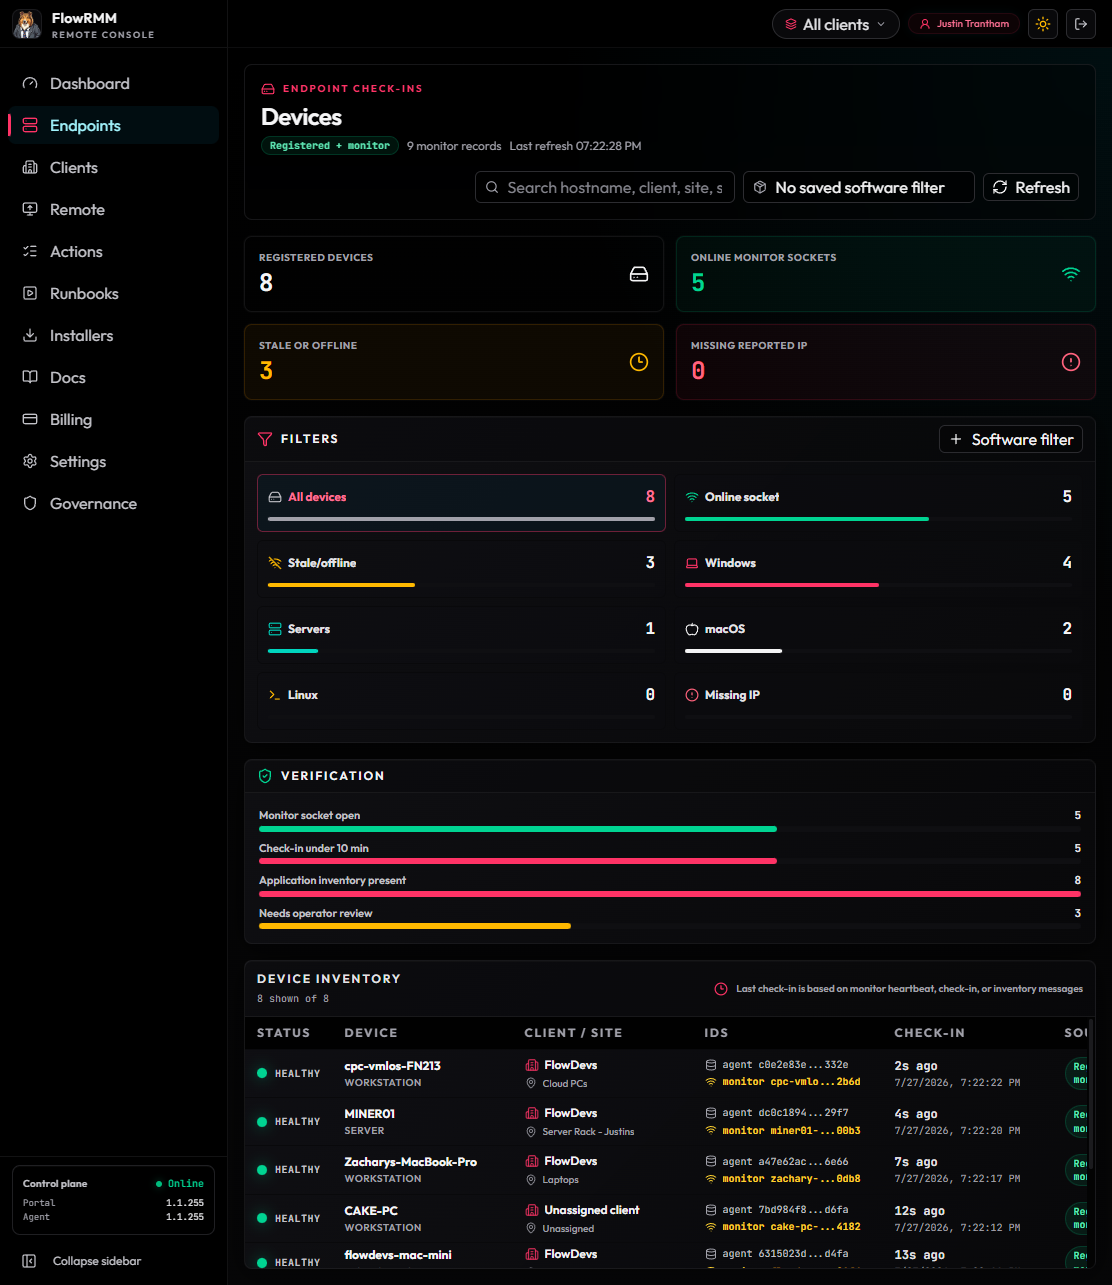Click the '7s ago' check-in time

915,1162
